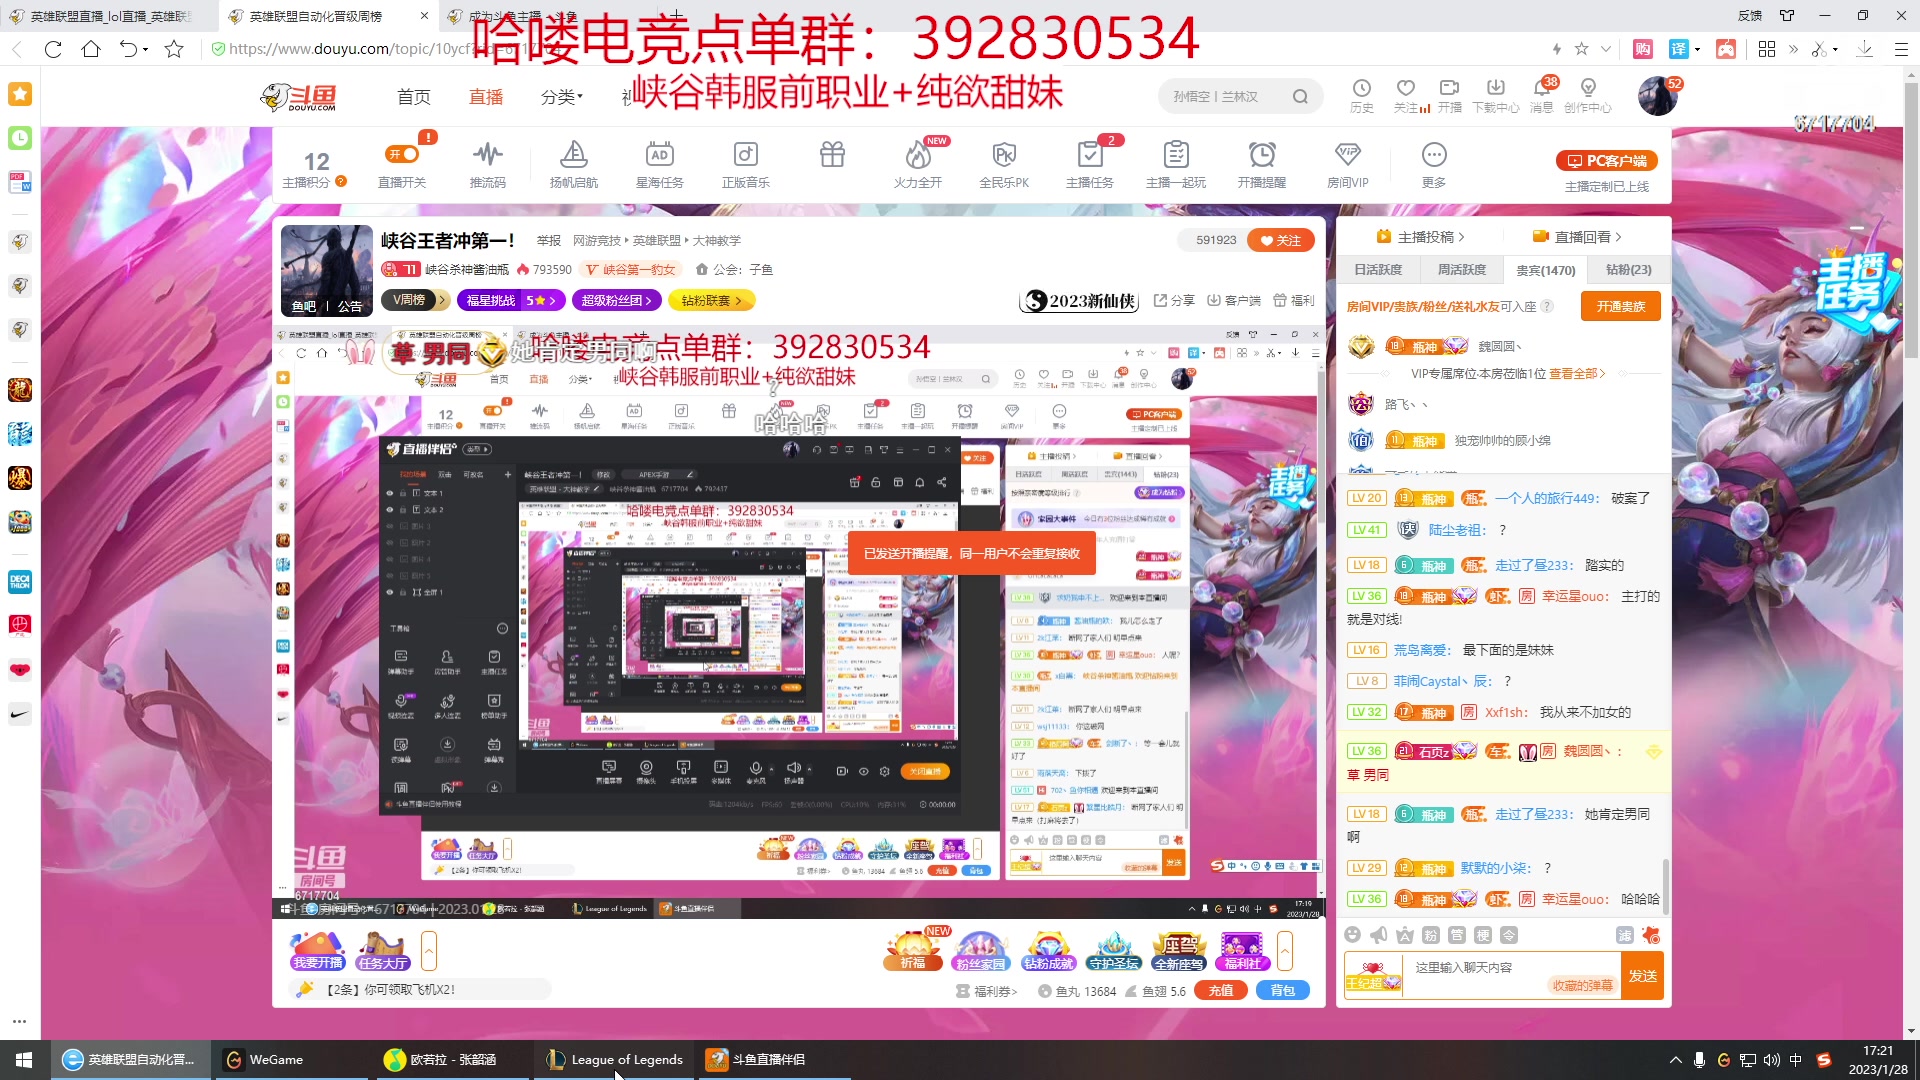Expand the 更多 more options menu
Viewport: 1920px width, 1080px height.
[x=1433, y=156]
